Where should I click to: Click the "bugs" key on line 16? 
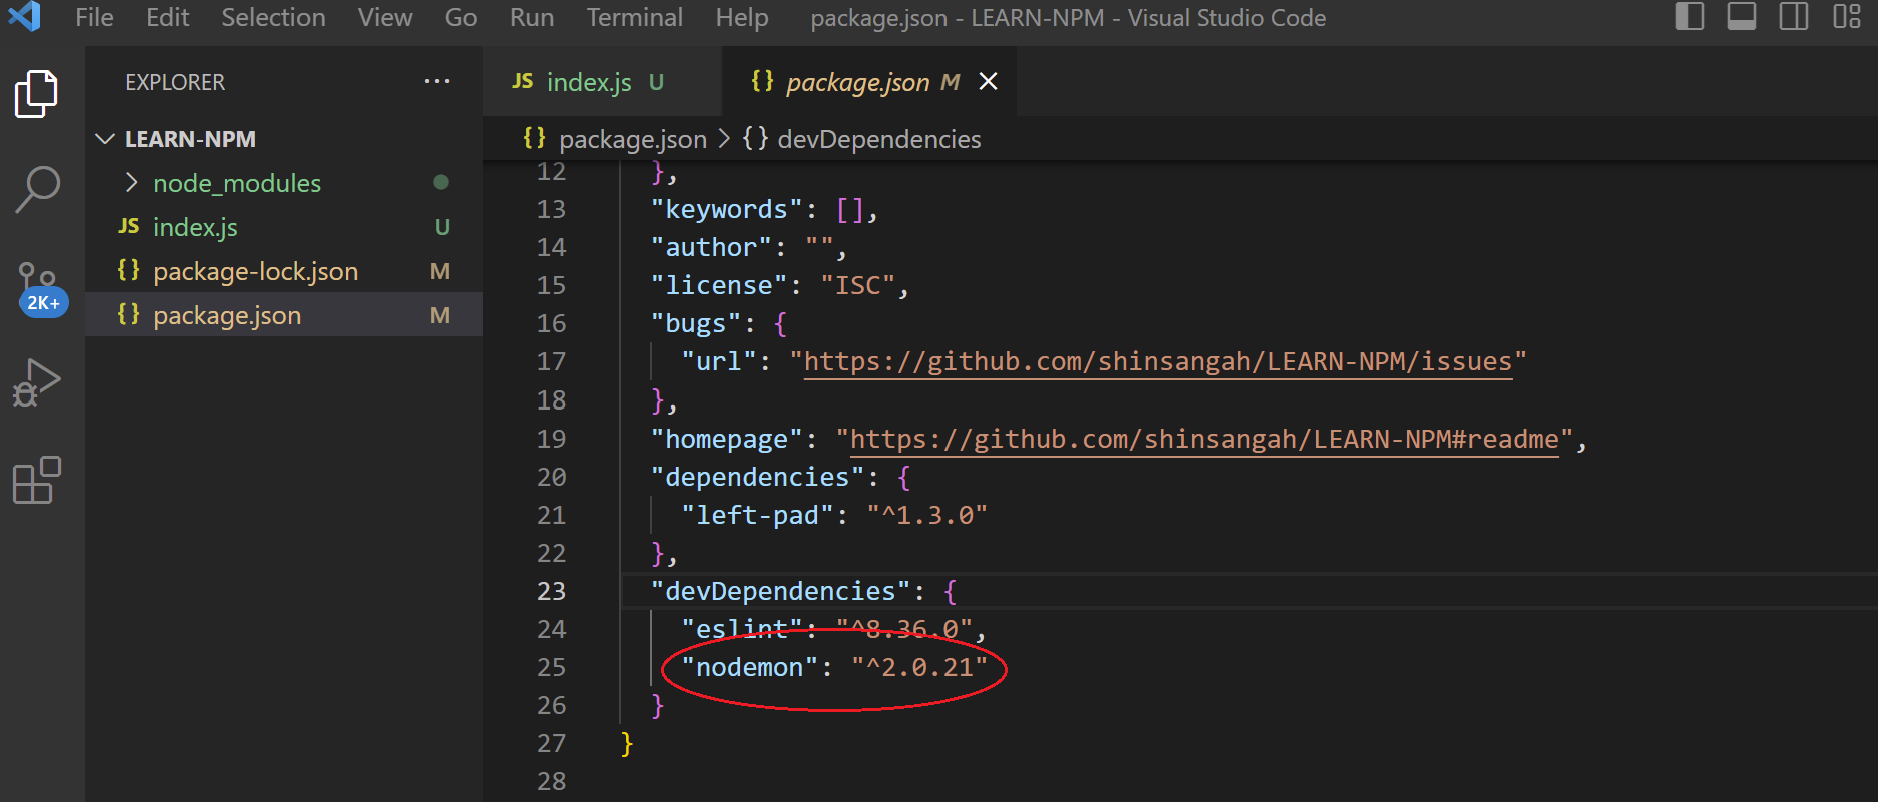[696, 323]
